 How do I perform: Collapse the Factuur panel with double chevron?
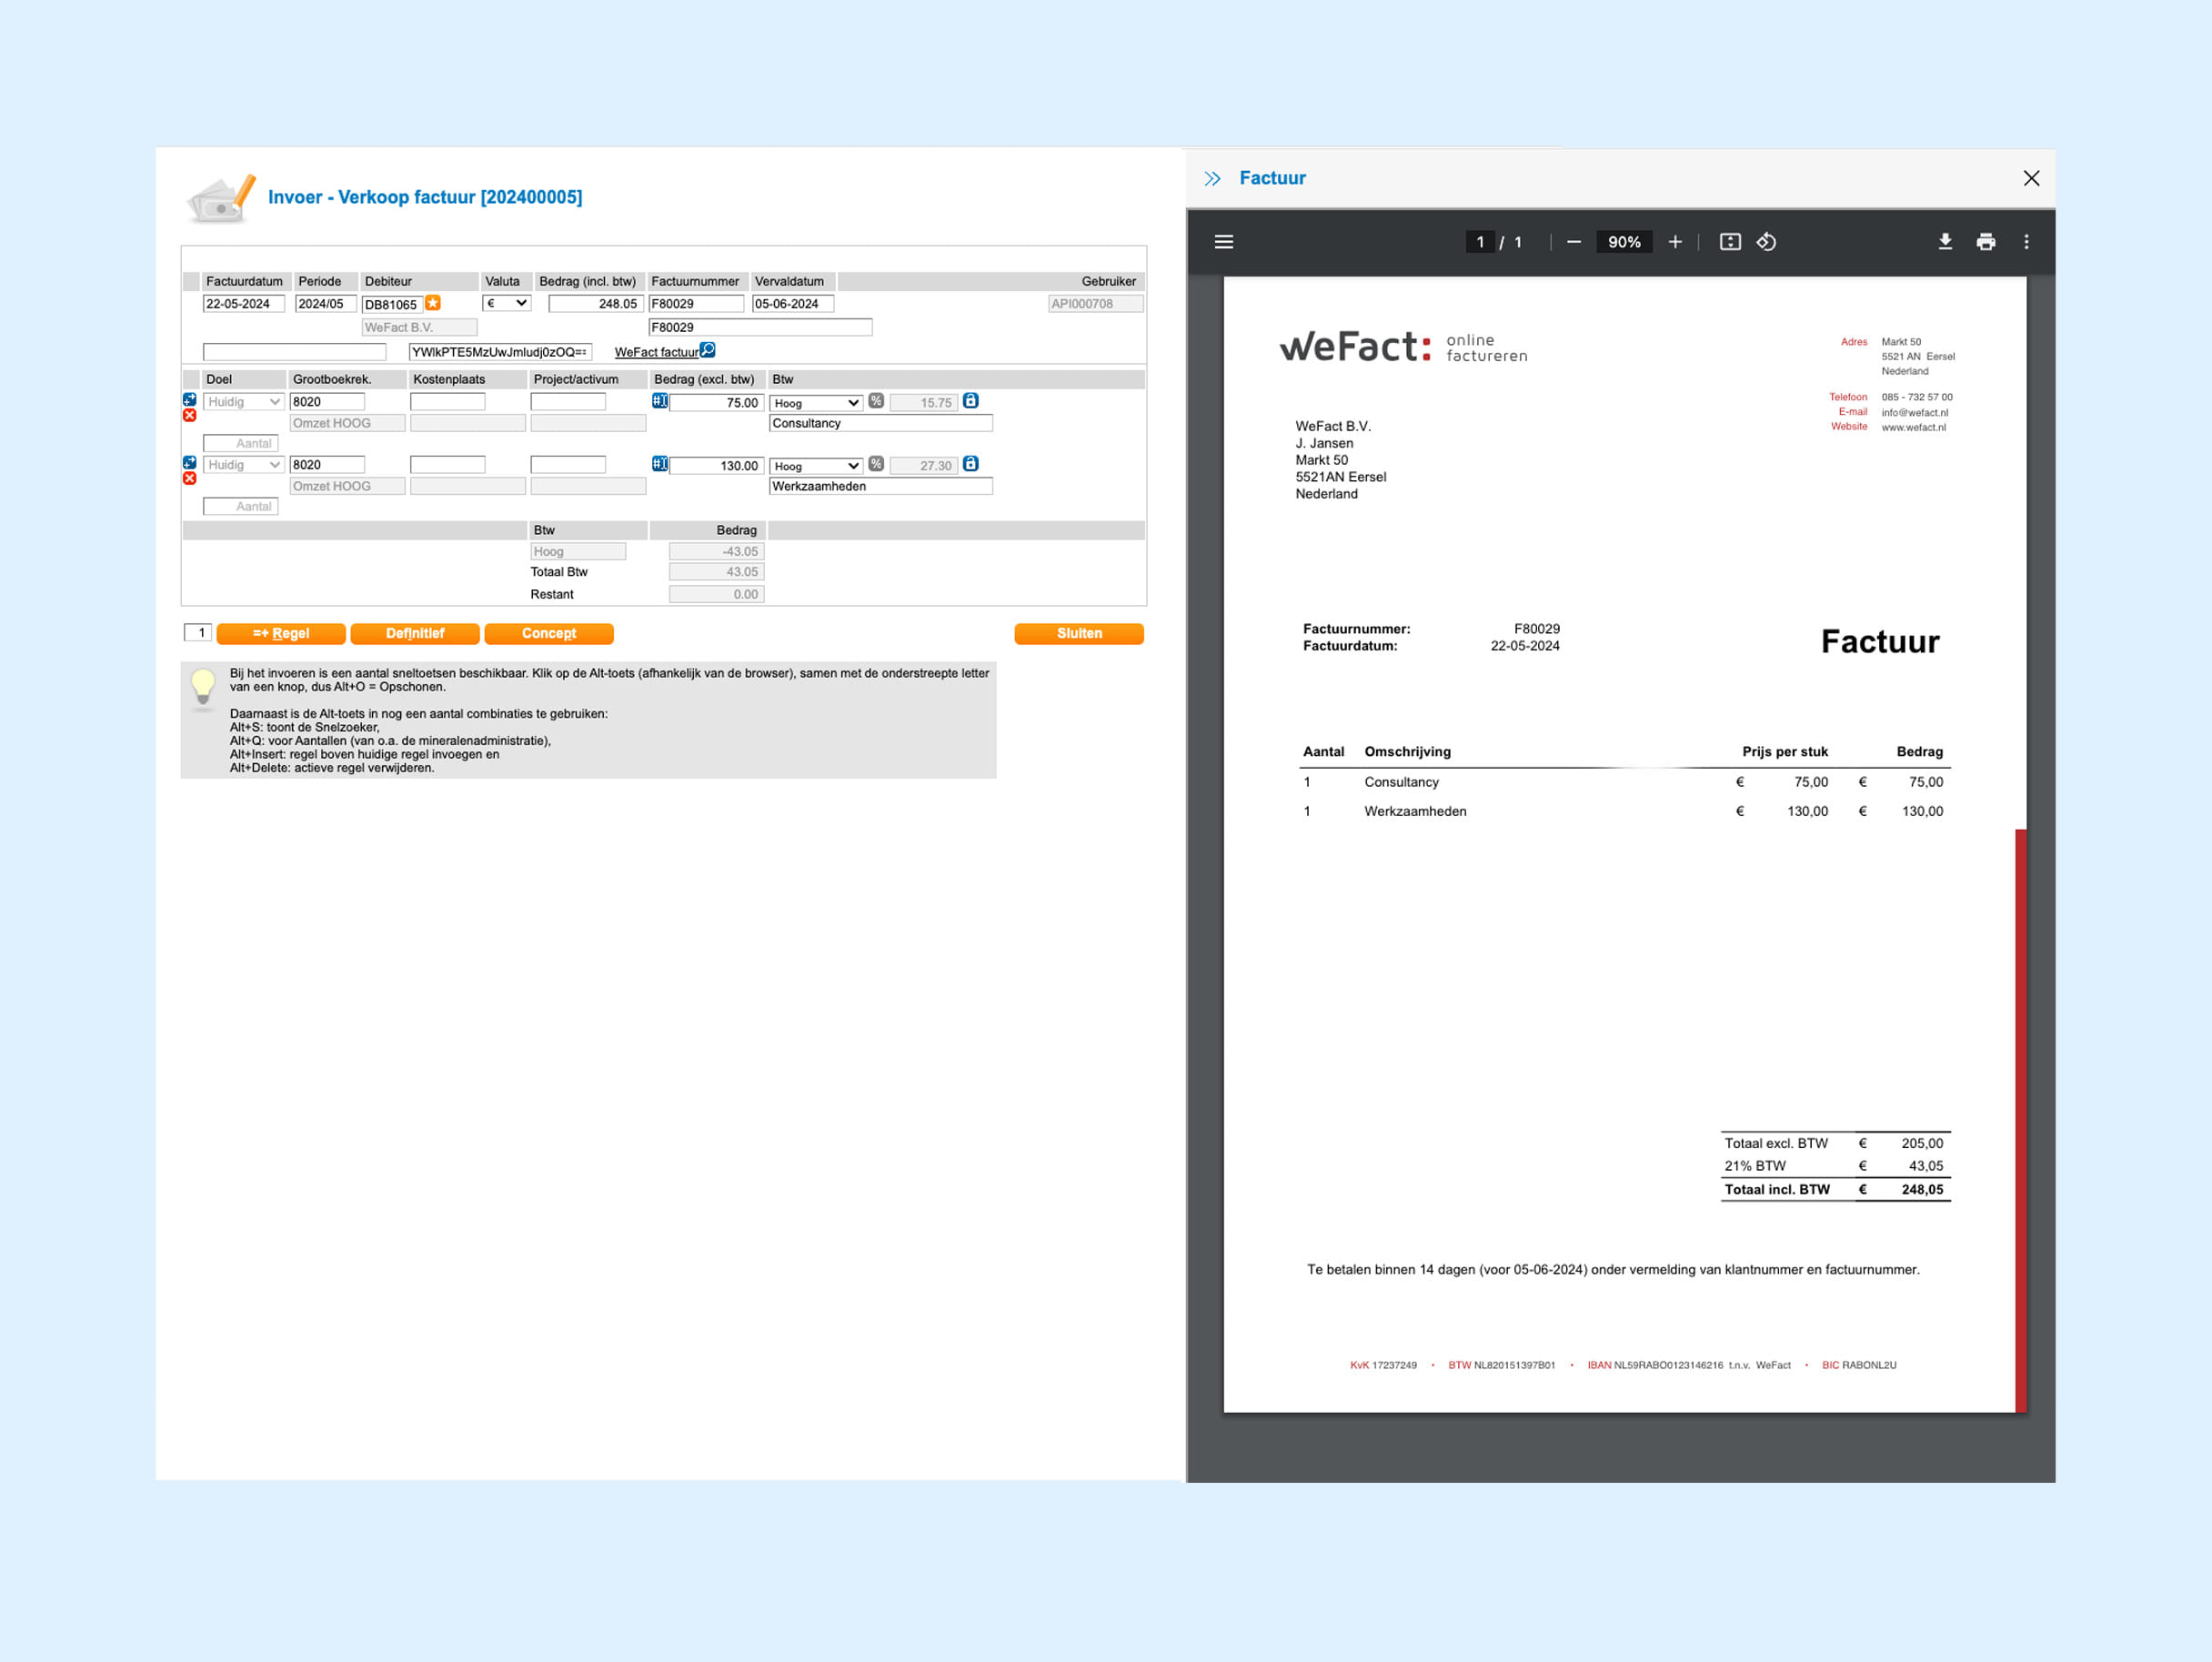[x=1213, y=178]
